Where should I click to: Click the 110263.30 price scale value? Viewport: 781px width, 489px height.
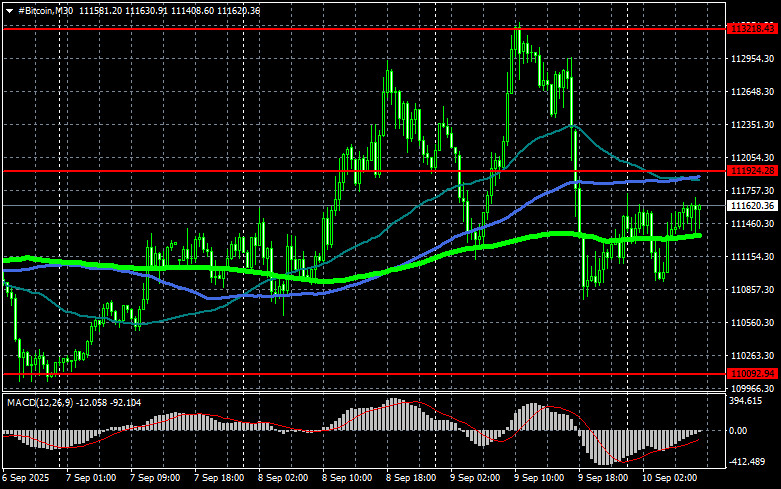752,356
